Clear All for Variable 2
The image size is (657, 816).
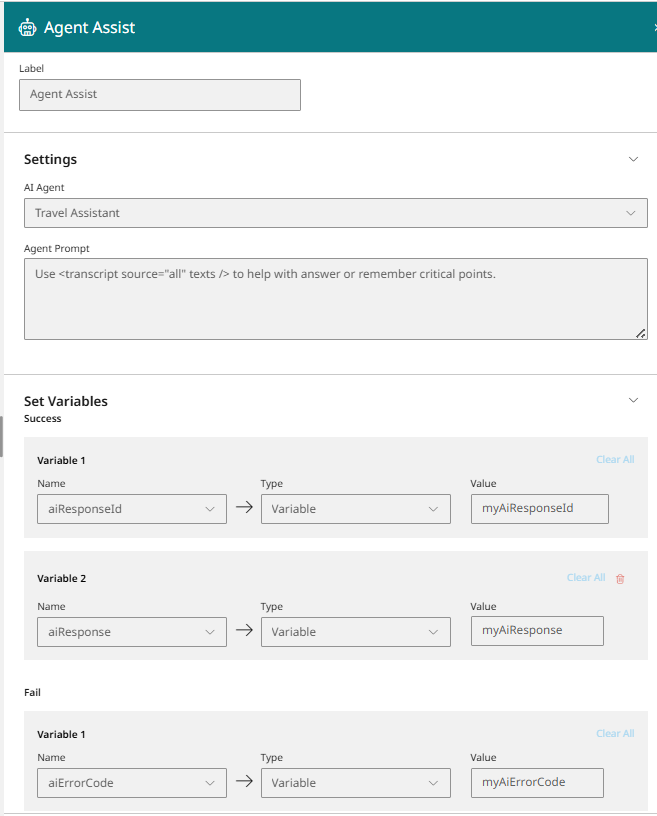pos(586,578)
